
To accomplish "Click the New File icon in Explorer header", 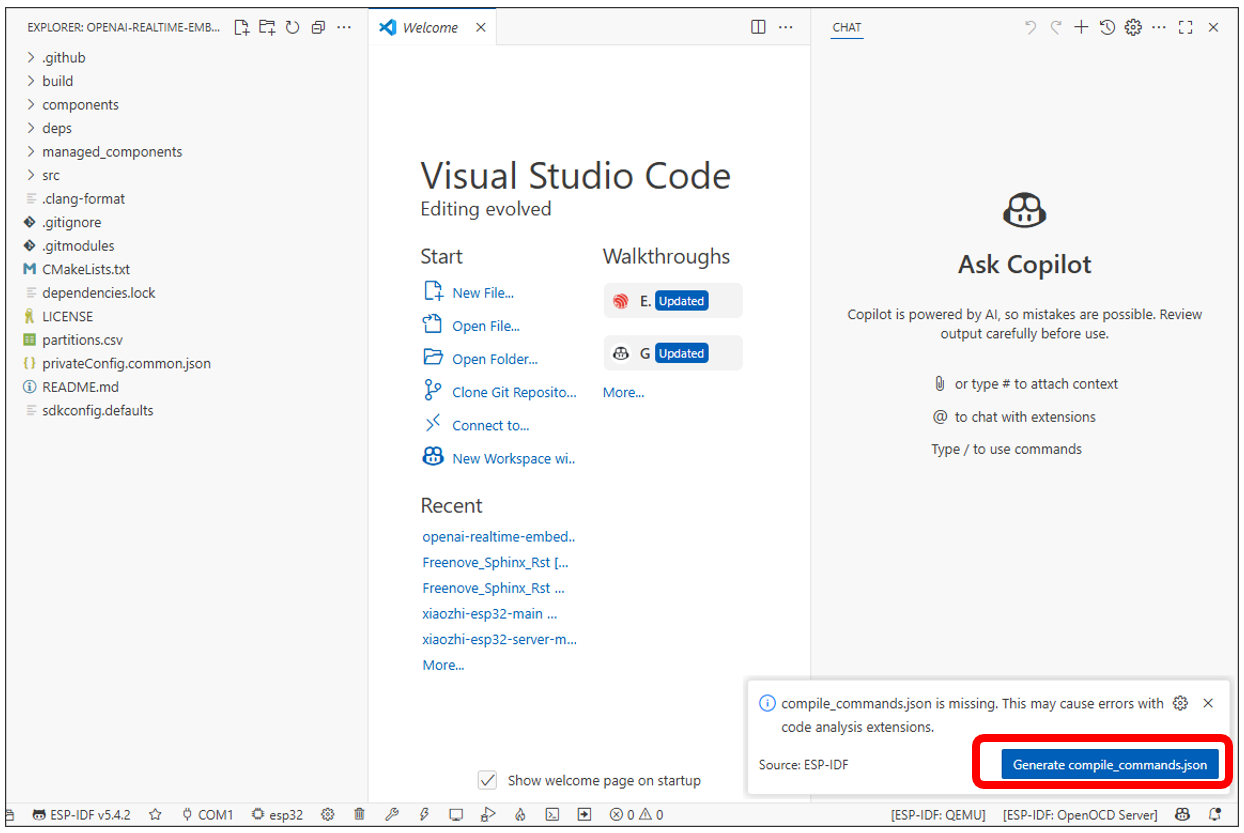I will tap(242, 28).
